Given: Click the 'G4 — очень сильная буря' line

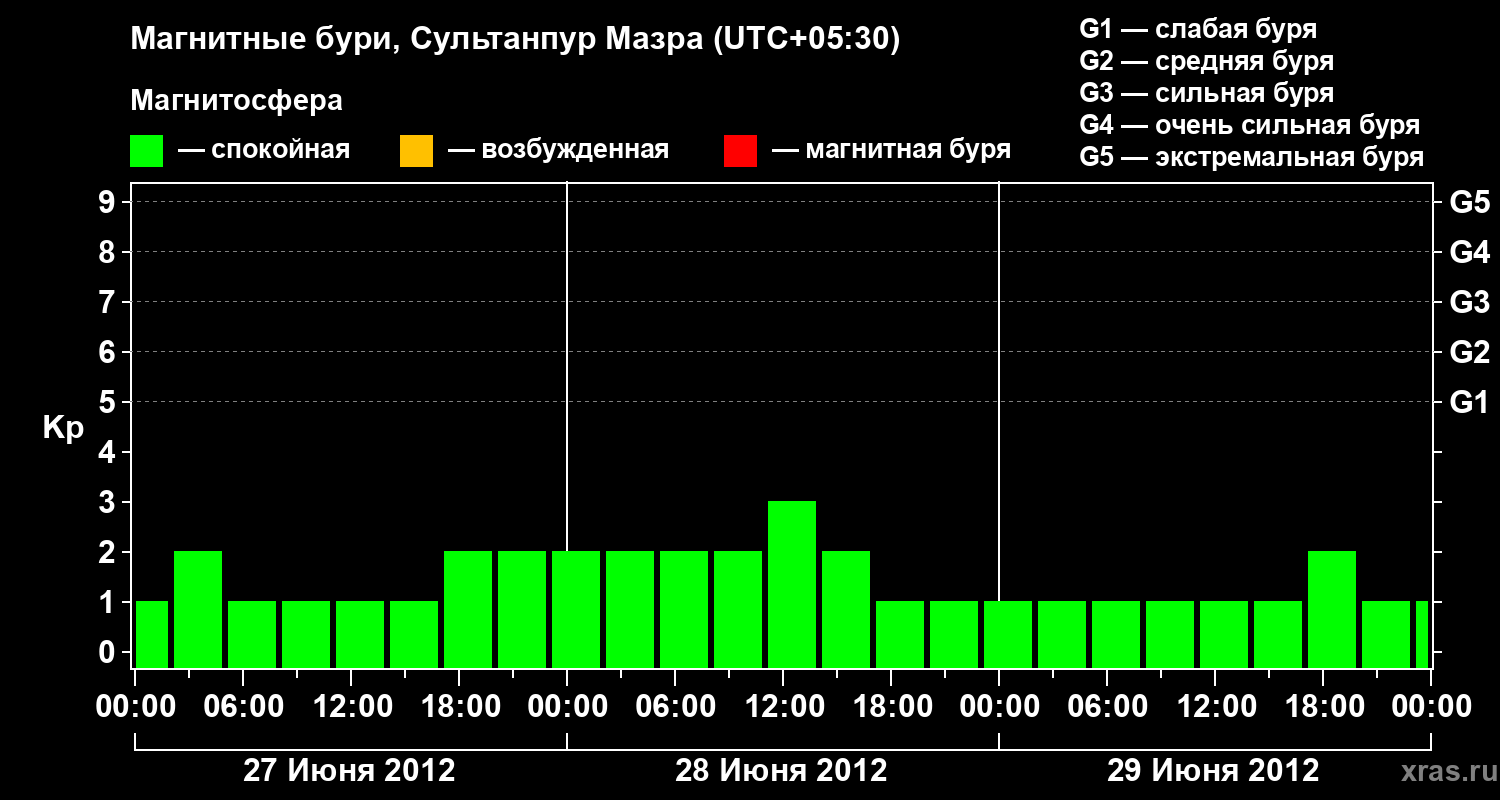Looking at the screenshot, I should (x=1250, y=125).
